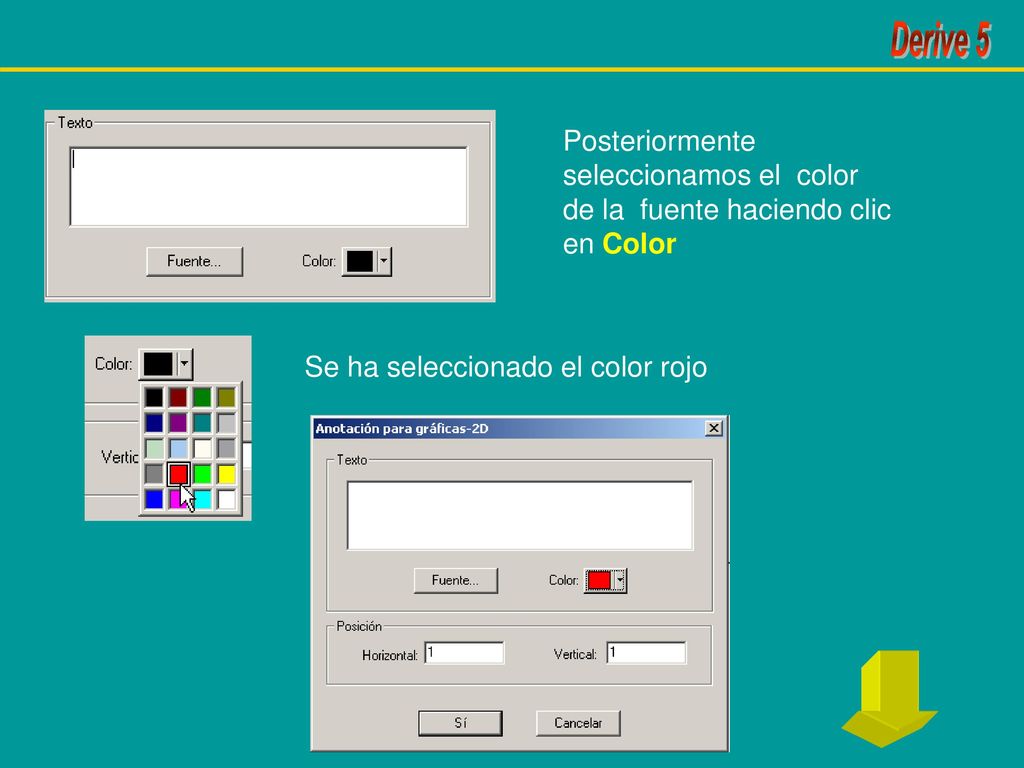Pick the maroon dark red swatch

tap(178, 397)
